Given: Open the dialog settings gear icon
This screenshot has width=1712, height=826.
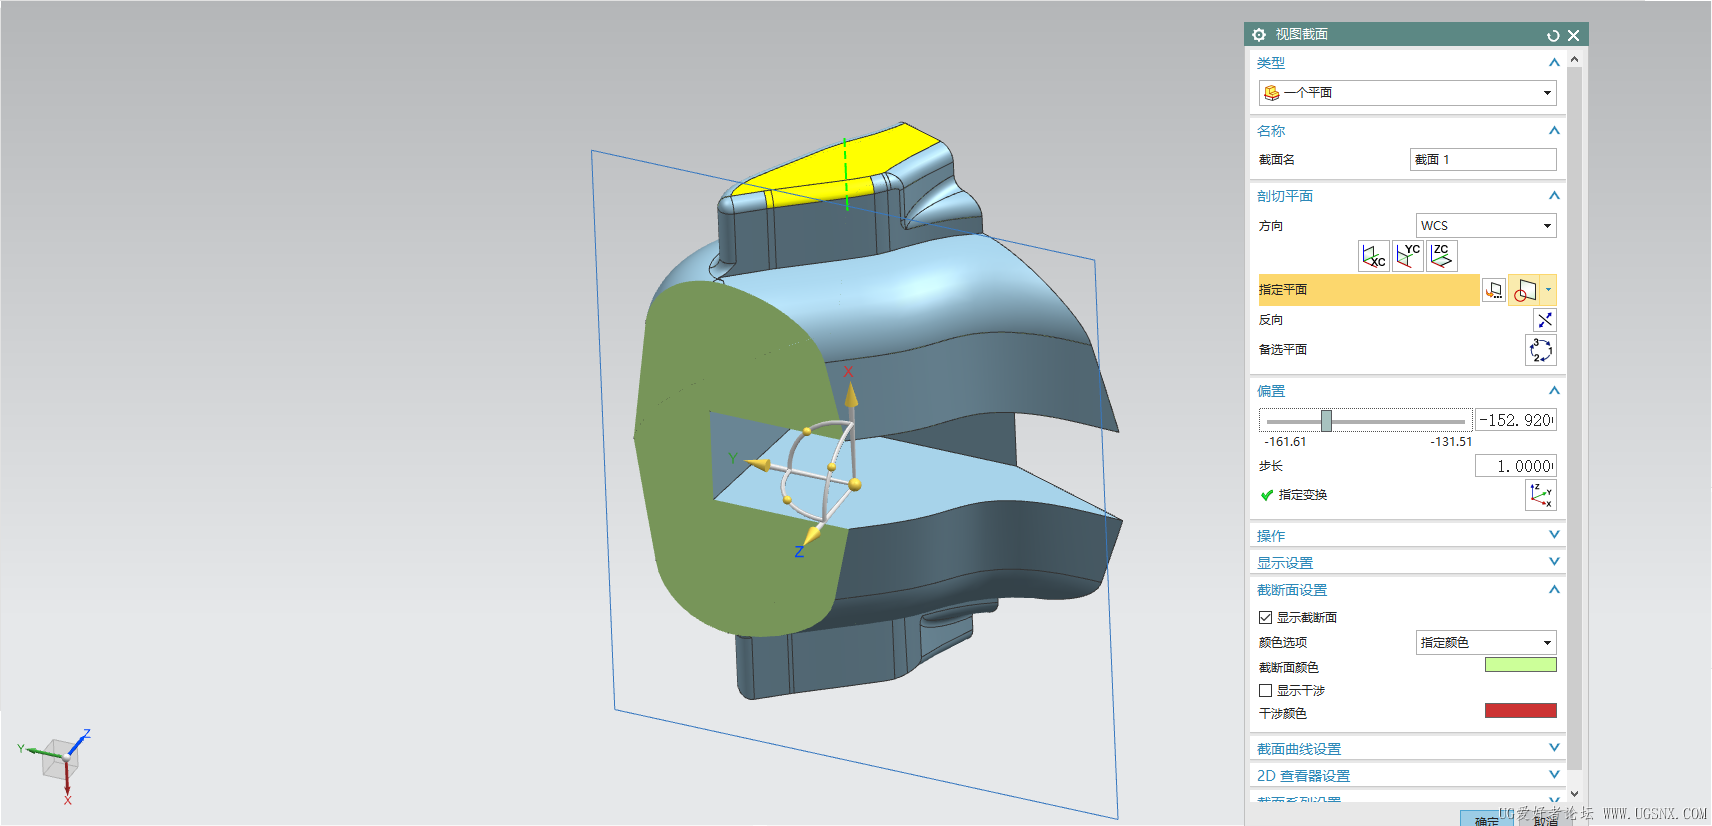Looking at the screenshot, I should click(x=1259, y=35).
